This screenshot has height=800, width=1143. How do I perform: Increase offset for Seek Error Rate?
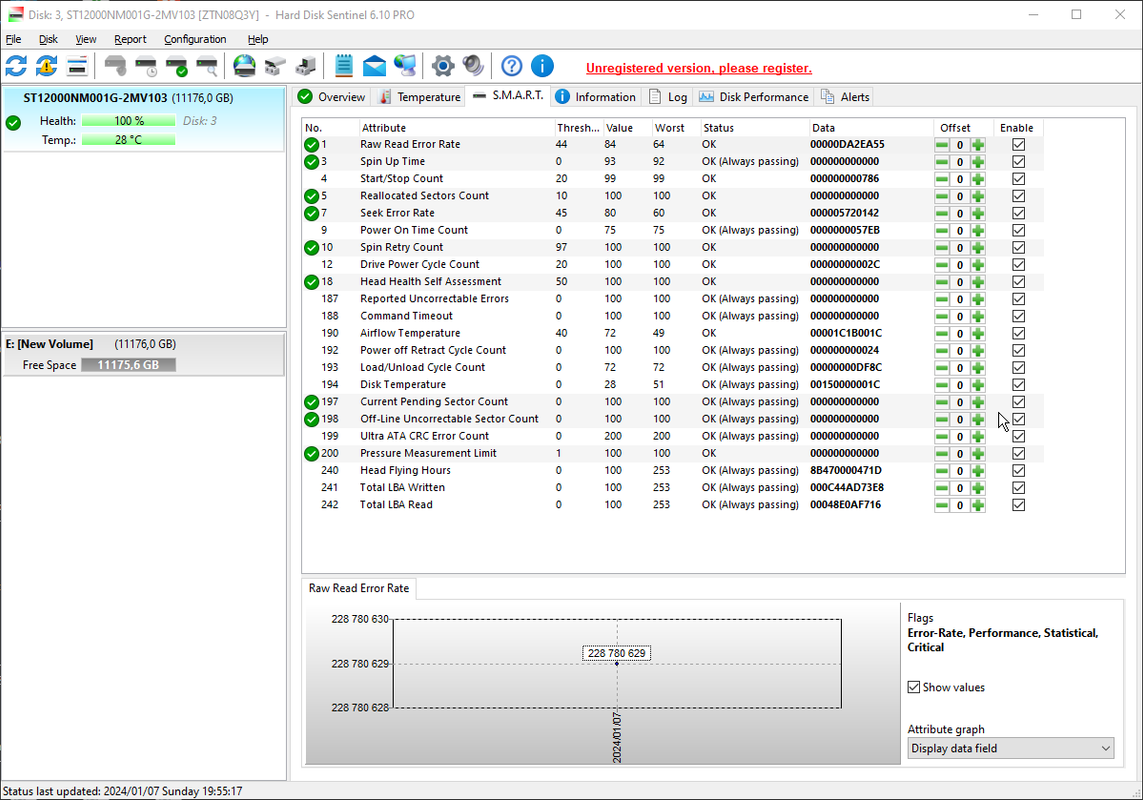978,213
